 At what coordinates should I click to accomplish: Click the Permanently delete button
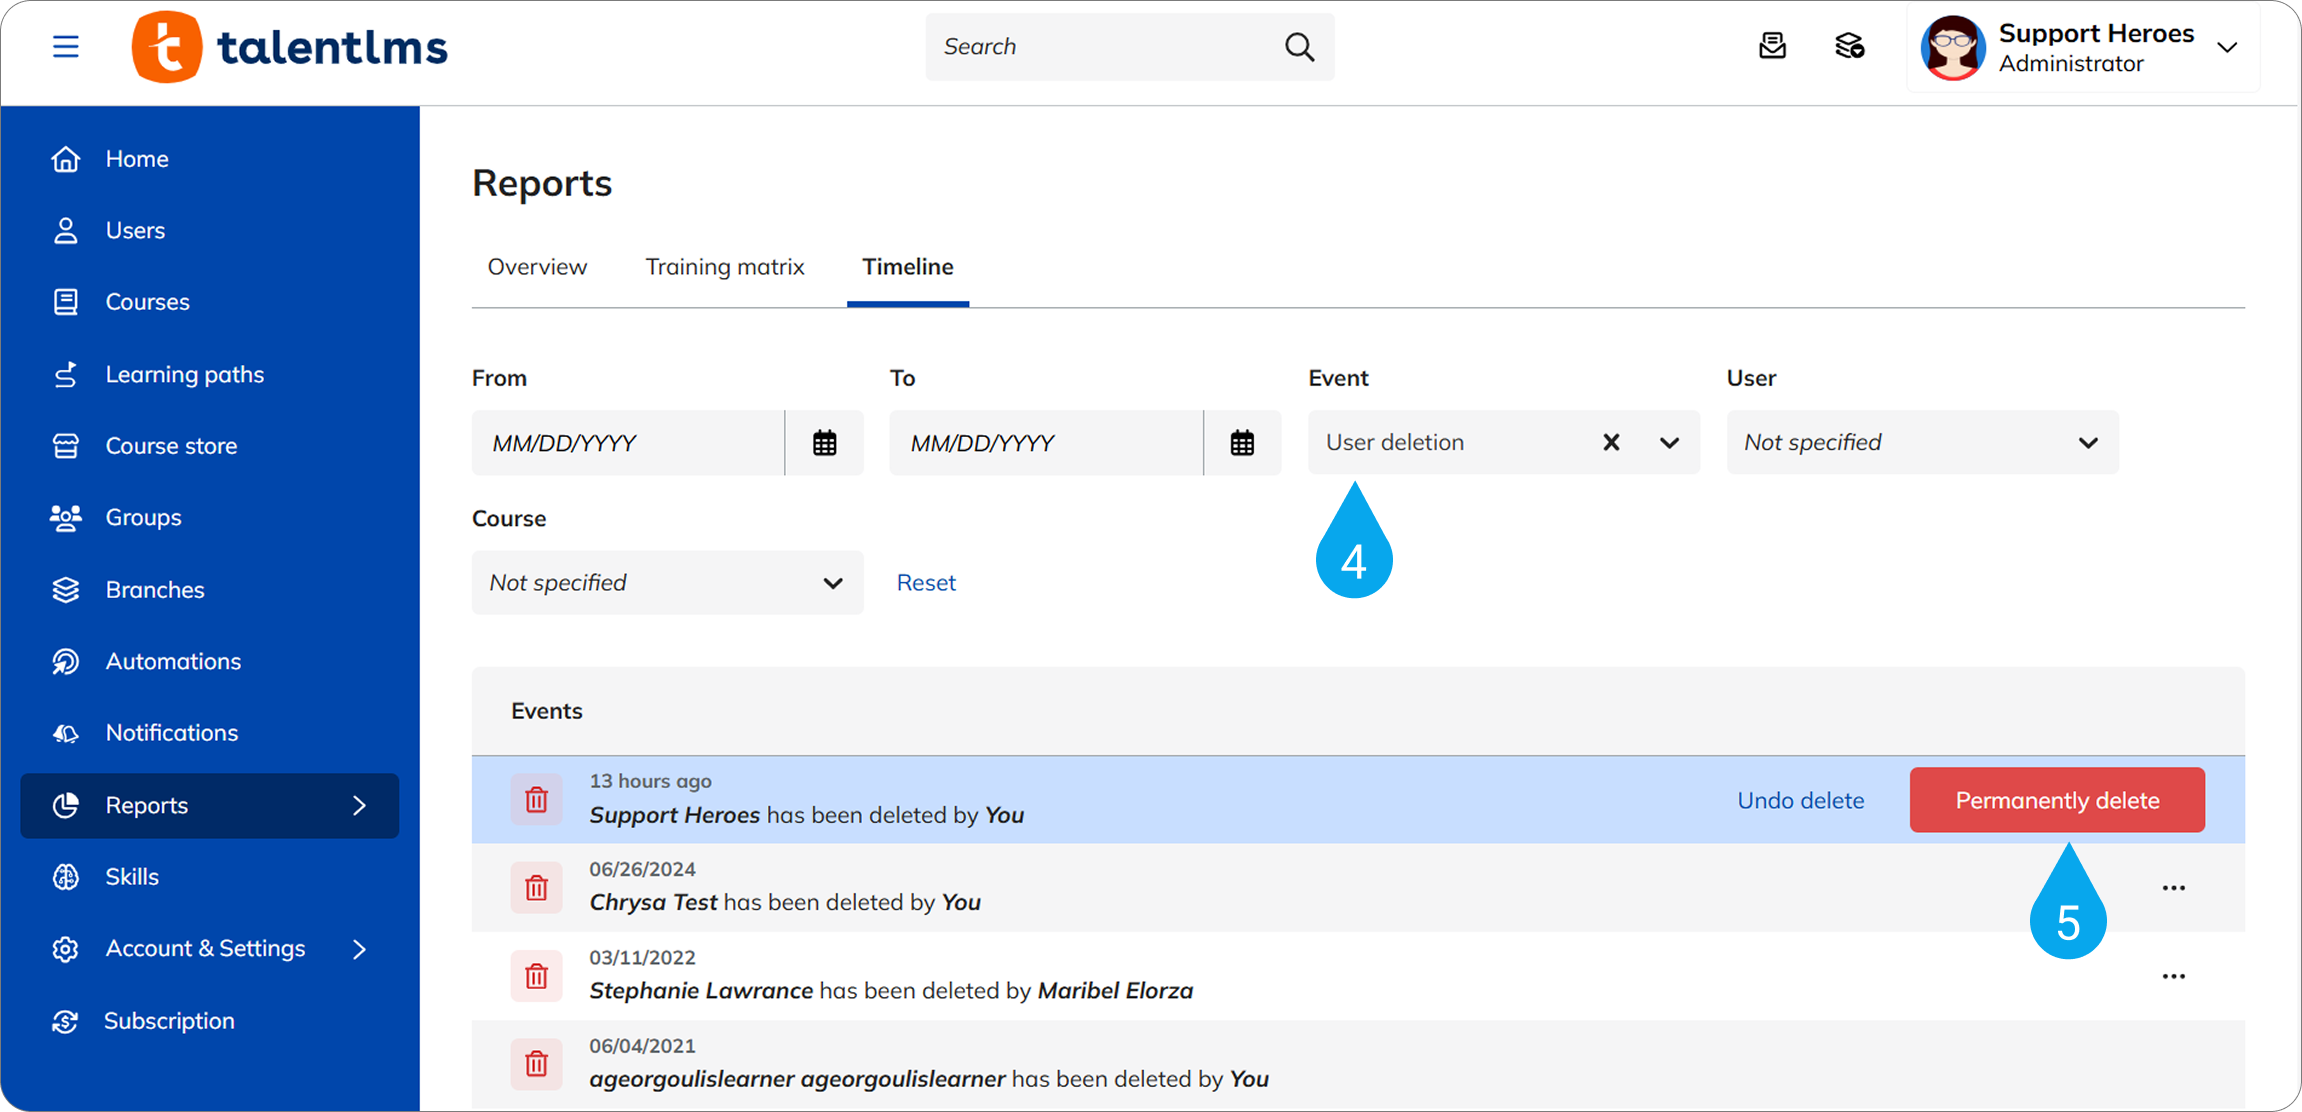click(x=2056, y=800)
